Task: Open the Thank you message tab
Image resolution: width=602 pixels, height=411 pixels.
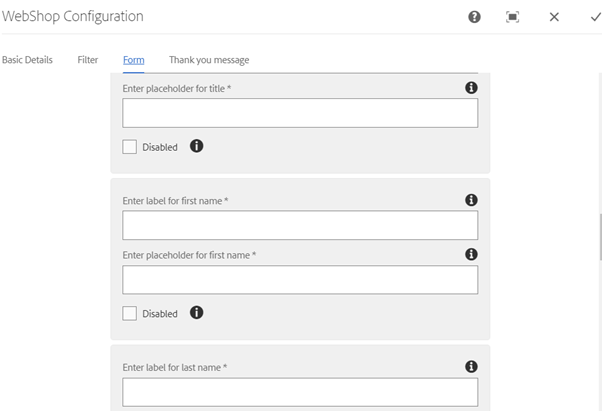Action: coord(209,60)
